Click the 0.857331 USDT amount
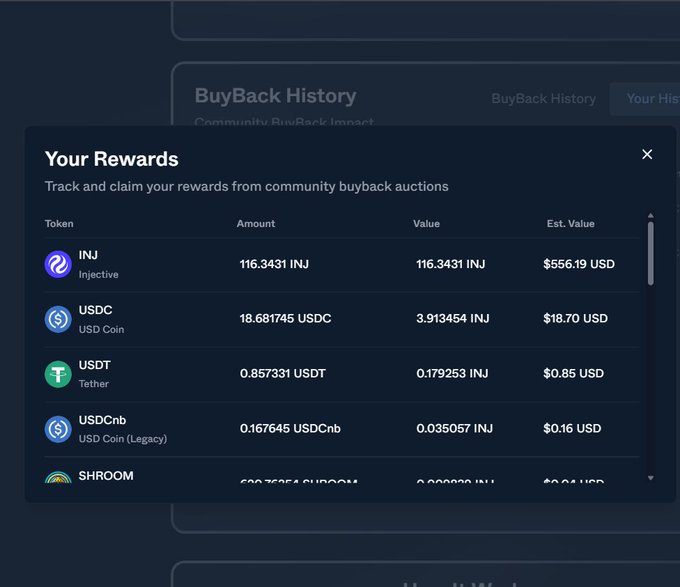The image size is (680, 587). point(283,373)
